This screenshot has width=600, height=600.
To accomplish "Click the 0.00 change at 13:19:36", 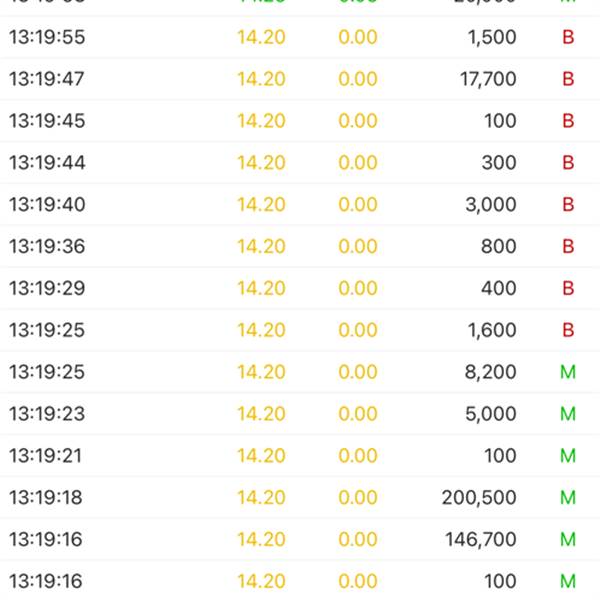I will coord(358,247).
